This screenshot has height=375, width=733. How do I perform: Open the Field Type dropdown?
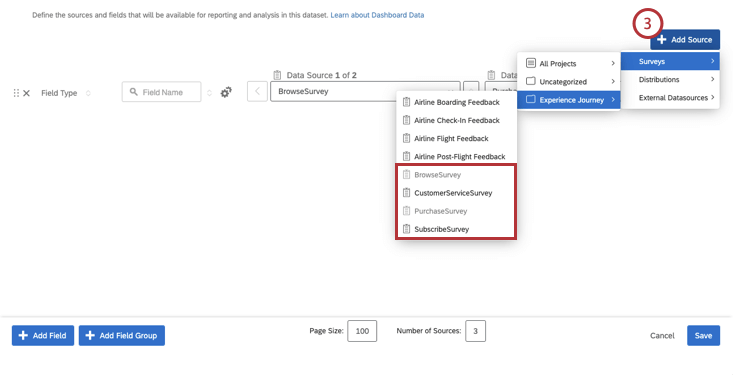click(65, 93)
